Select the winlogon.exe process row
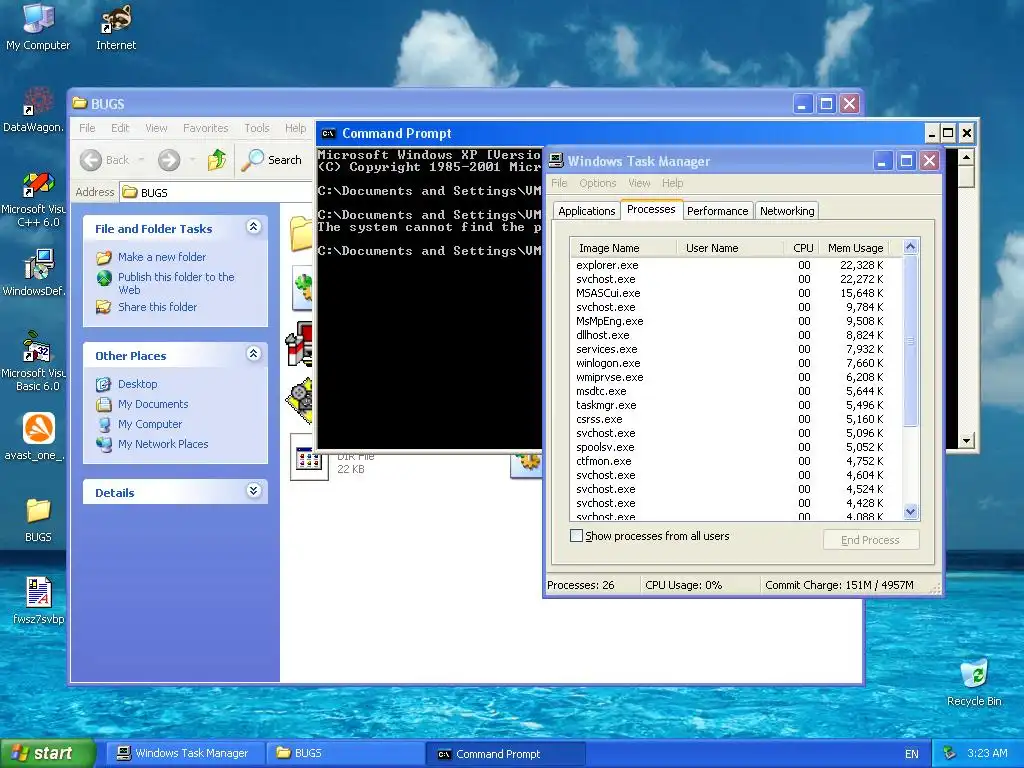Viewport: 1024px width, 768px height. pos(736,363)
